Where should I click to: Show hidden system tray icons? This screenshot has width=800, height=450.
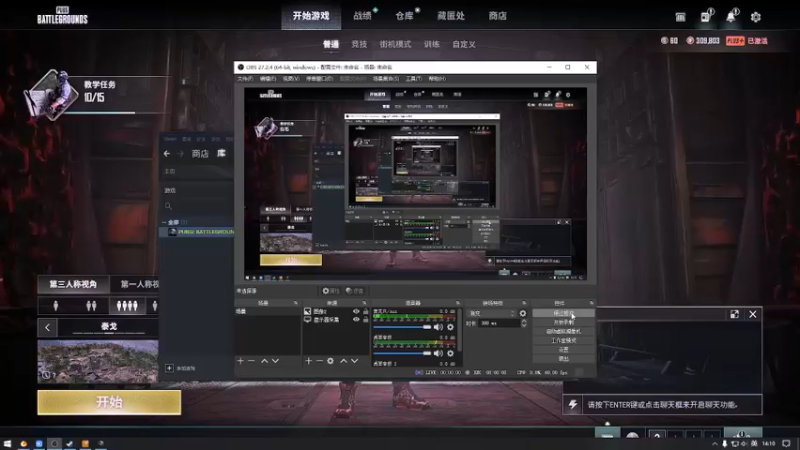click(x=715, y=444)
